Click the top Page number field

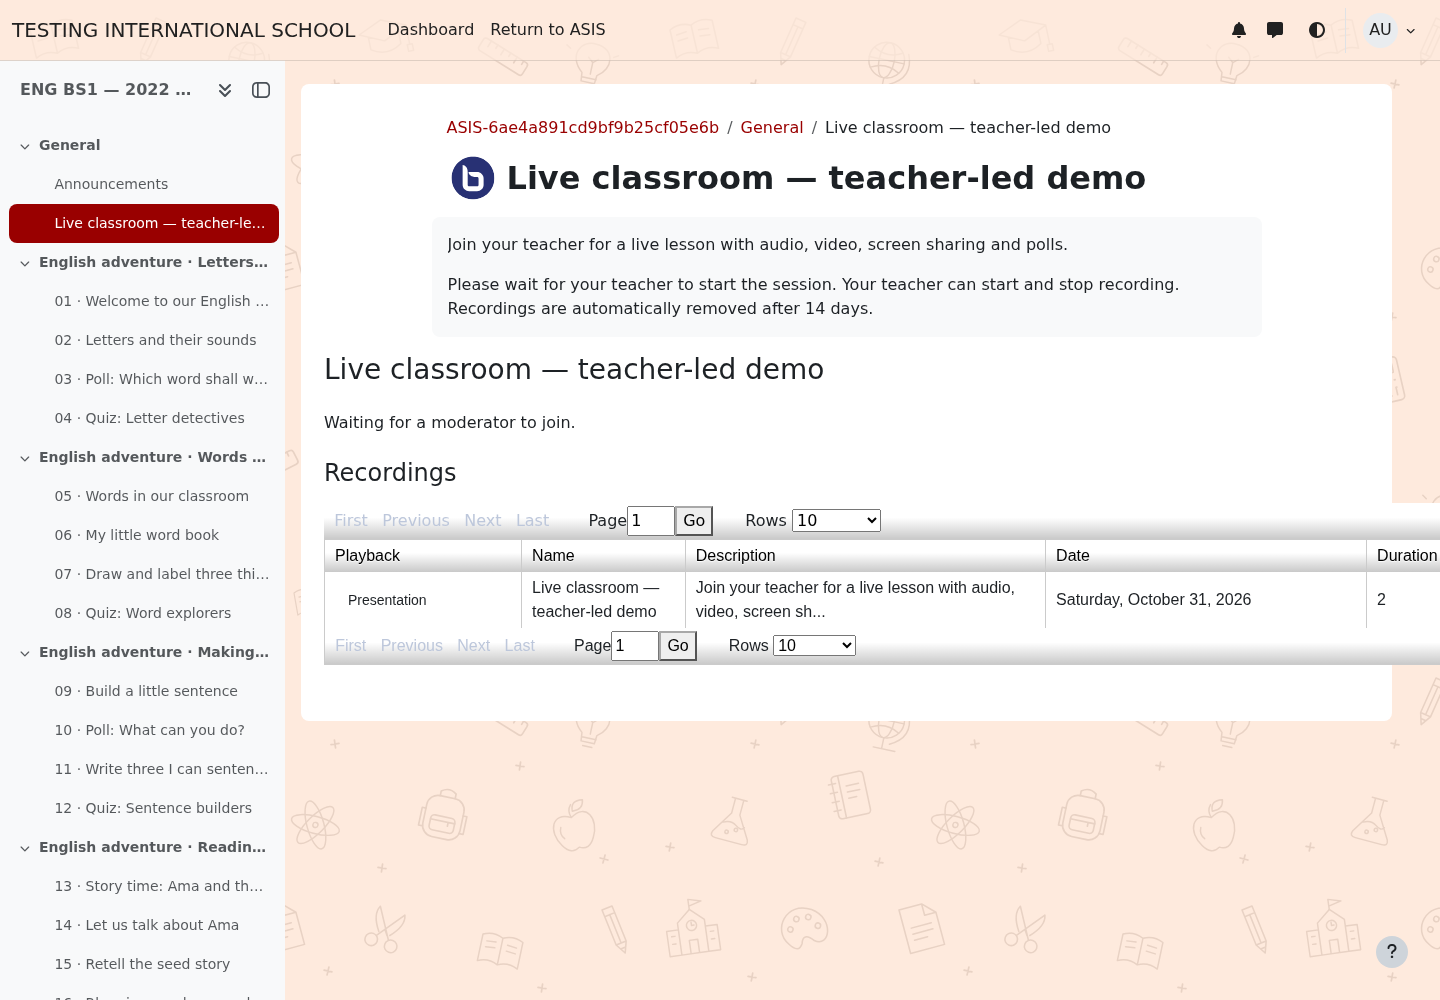tap(651, 521)
